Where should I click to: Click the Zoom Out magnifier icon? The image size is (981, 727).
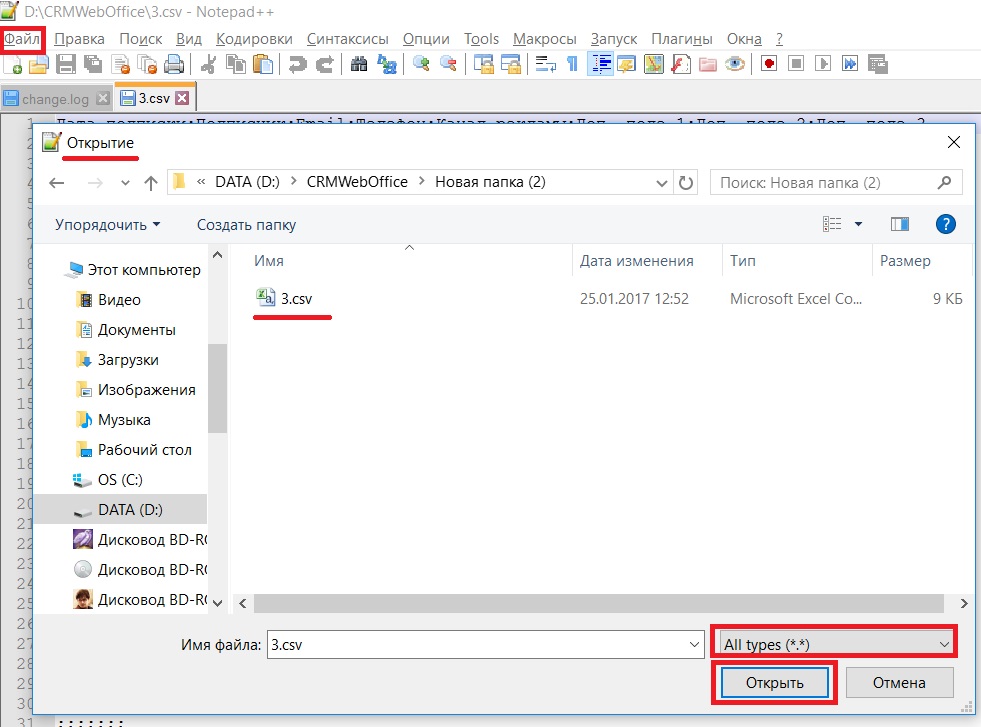tap(448, 64)
